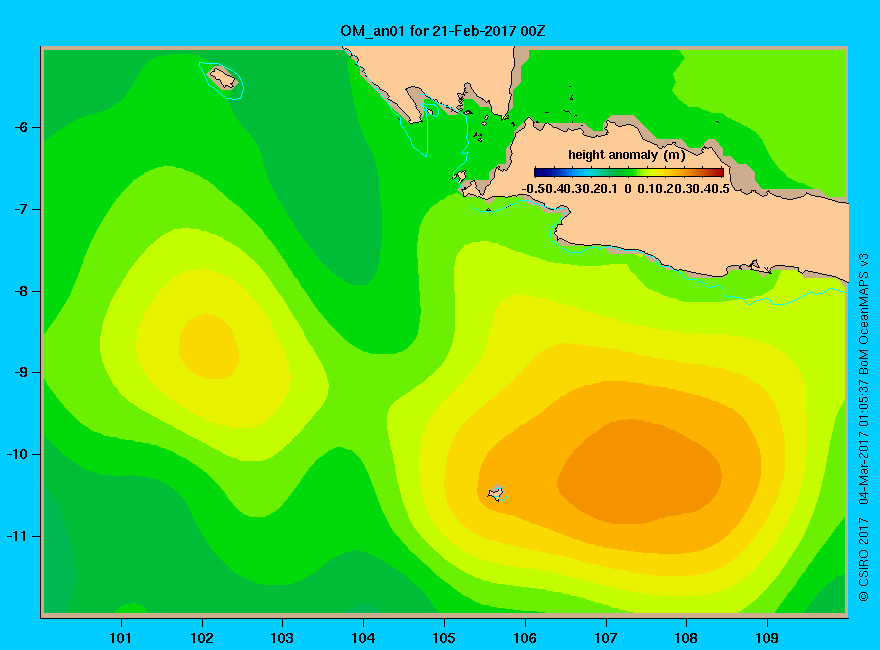Click longitude label 101

click(120, 638)
